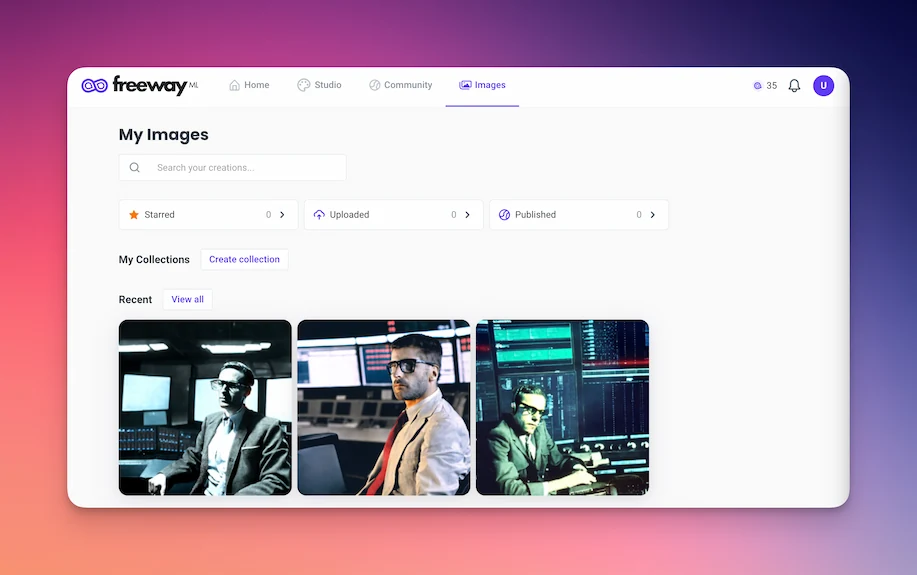Viewport: 917px width, 575px height.
Task: Click the Published globe icon
Action: (504, 215)
